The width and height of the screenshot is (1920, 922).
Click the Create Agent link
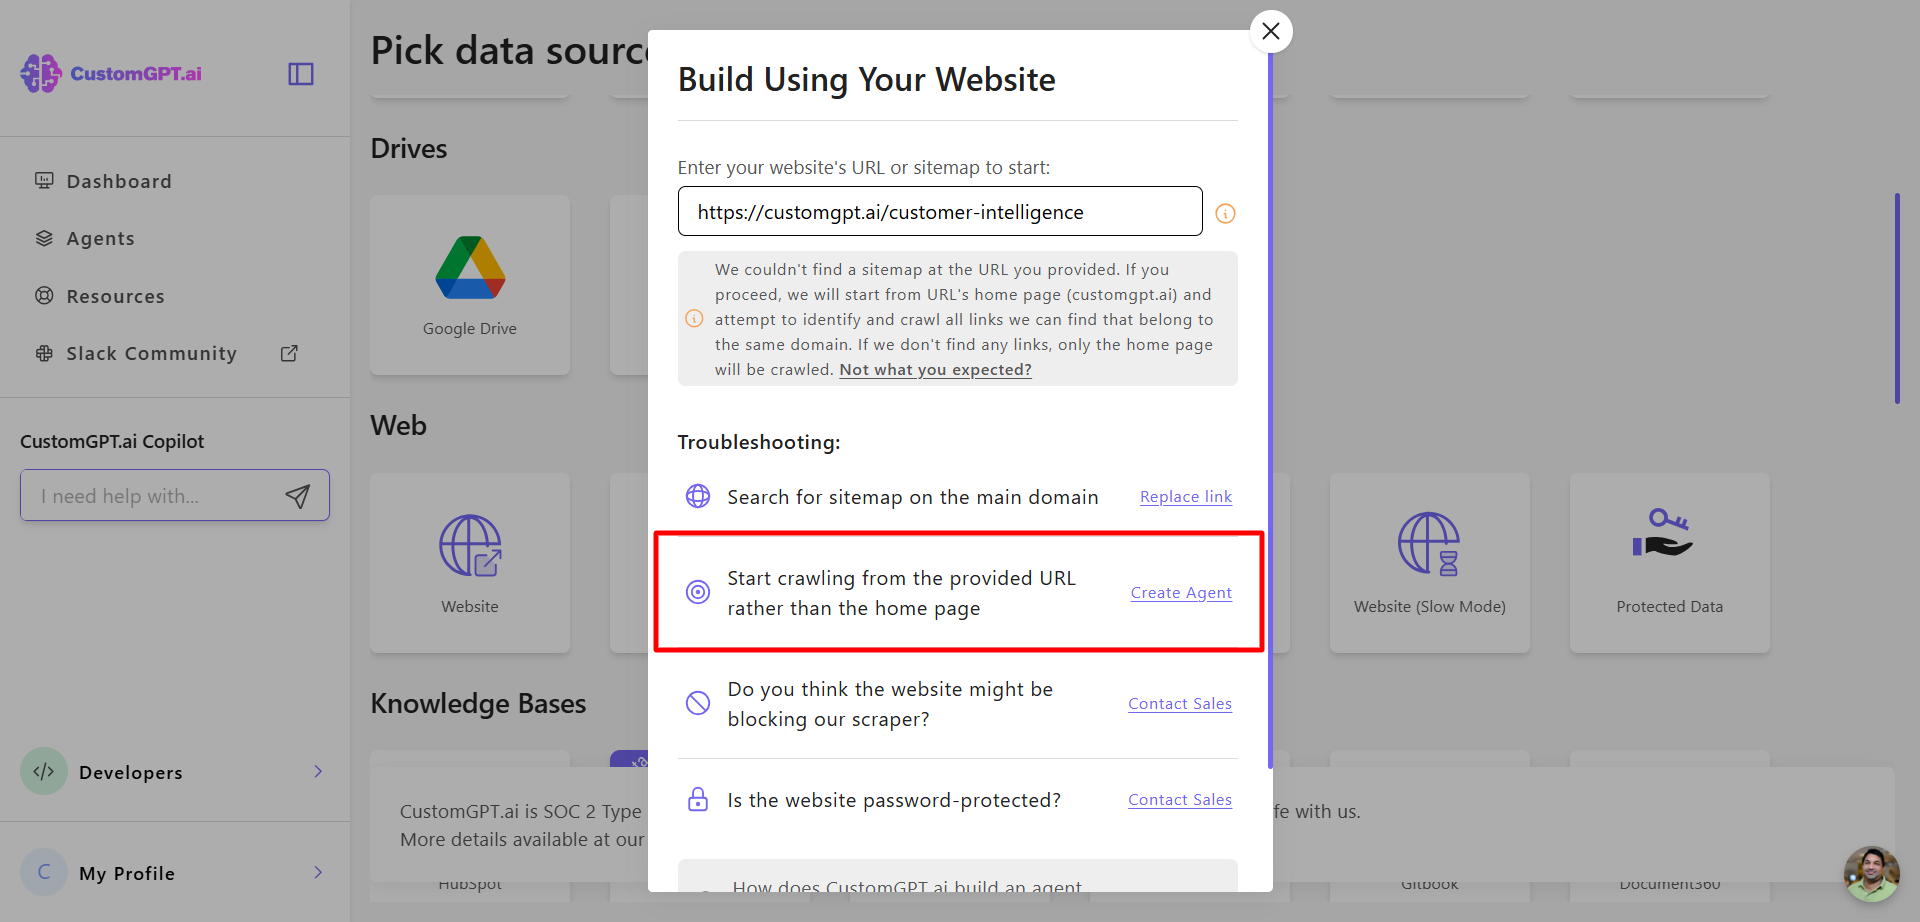click(1181, 593)
